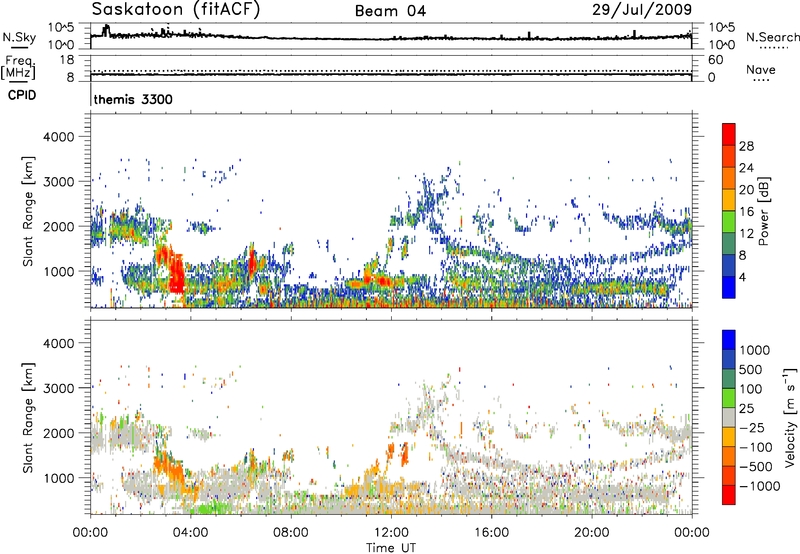Click the Velocity [m s-1] colorbar title
This screenshot has width=800, height=554.
click(x=790, y=417)
